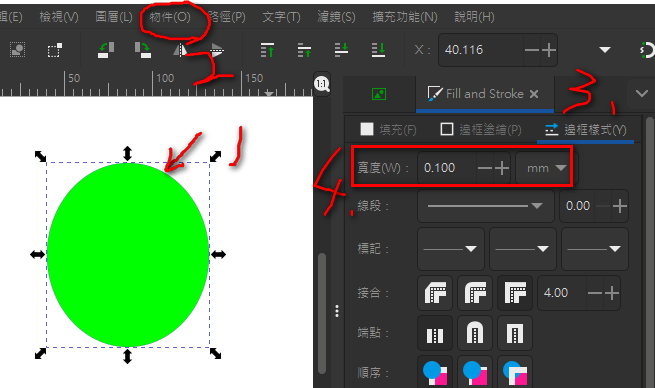Rotate selection 90° clockwise icon
This screenshot has height=388, width=655.
click(142, 50)
